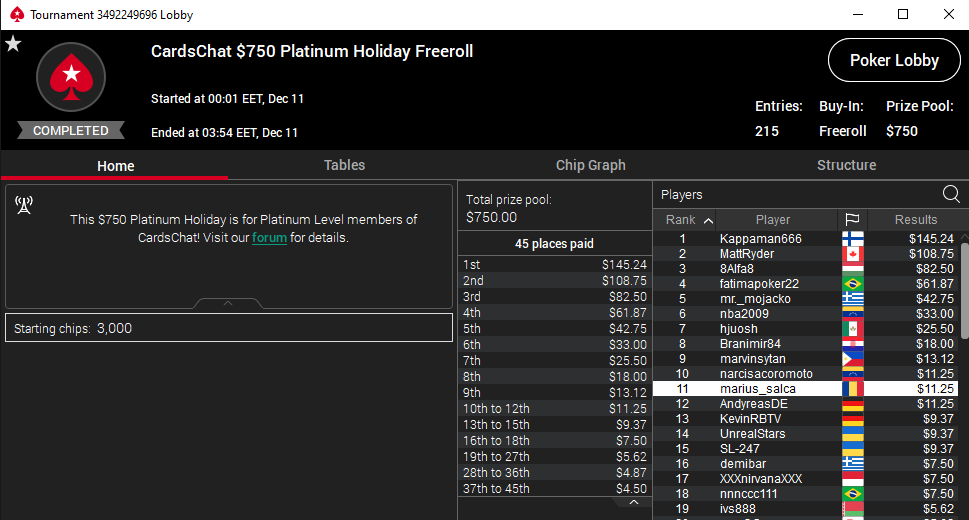Switch to the Tables tab
969x520 pixels.
[x=344, y=165]
